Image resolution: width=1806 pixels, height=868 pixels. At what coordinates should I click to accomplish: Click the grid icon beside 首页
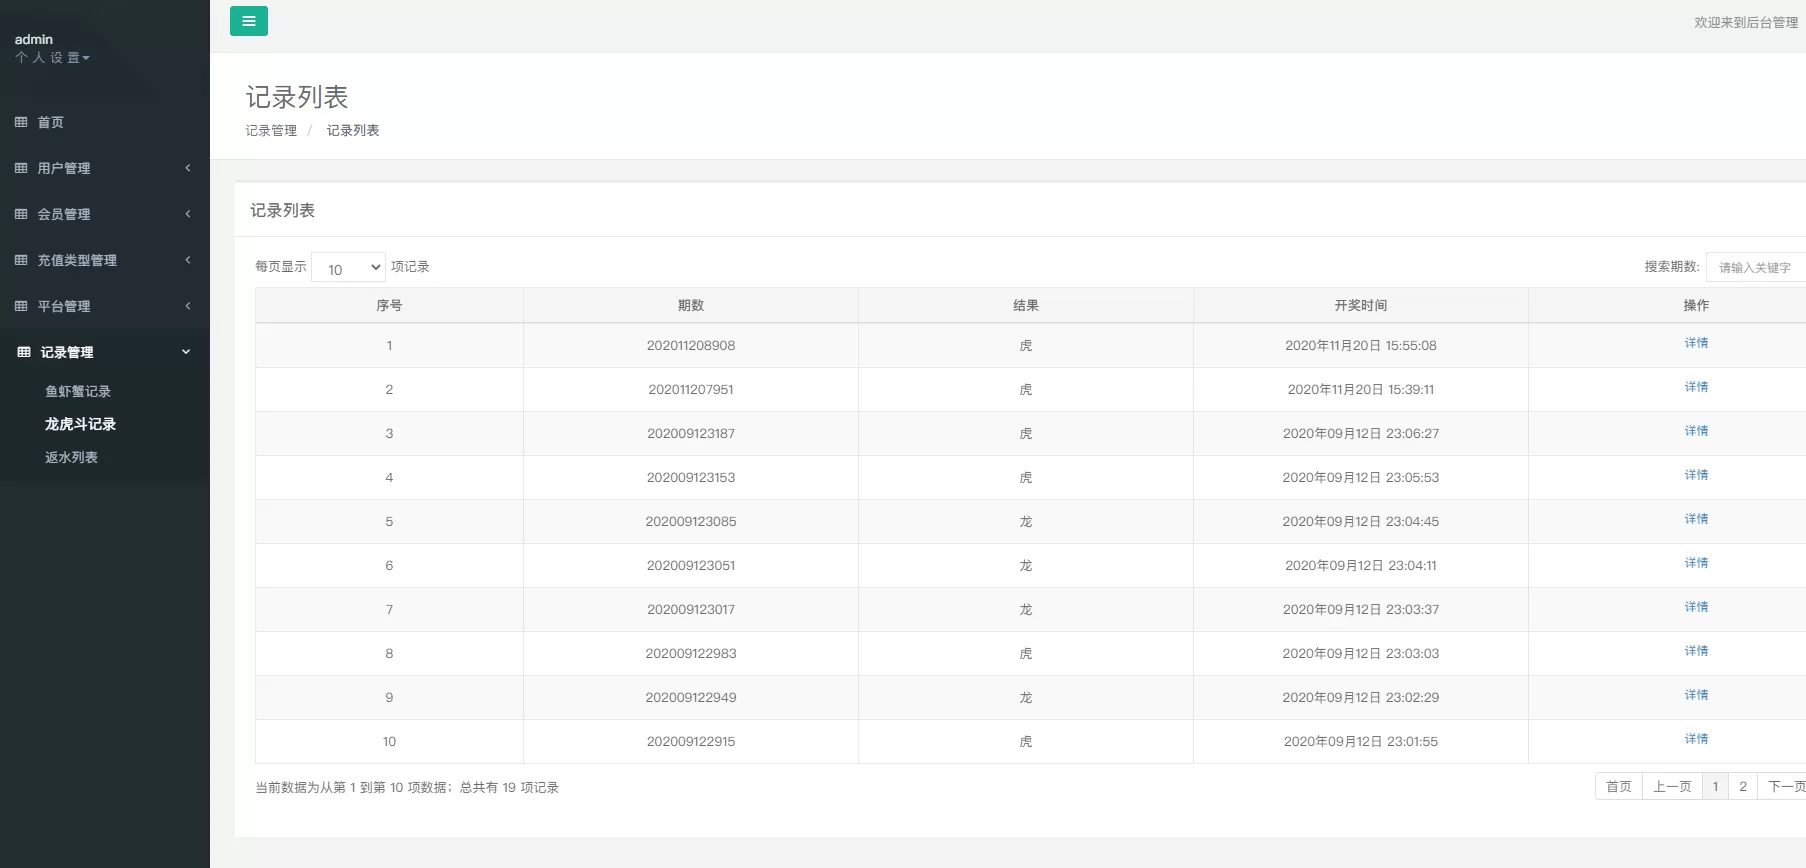[x=21, y=122]
